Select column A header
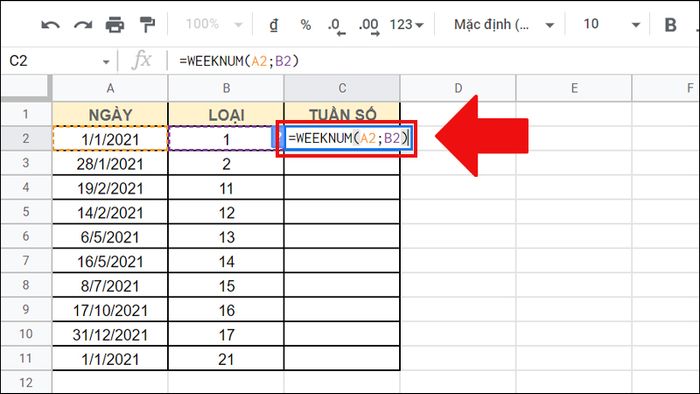Screen dimensions: 700x394 110,88
